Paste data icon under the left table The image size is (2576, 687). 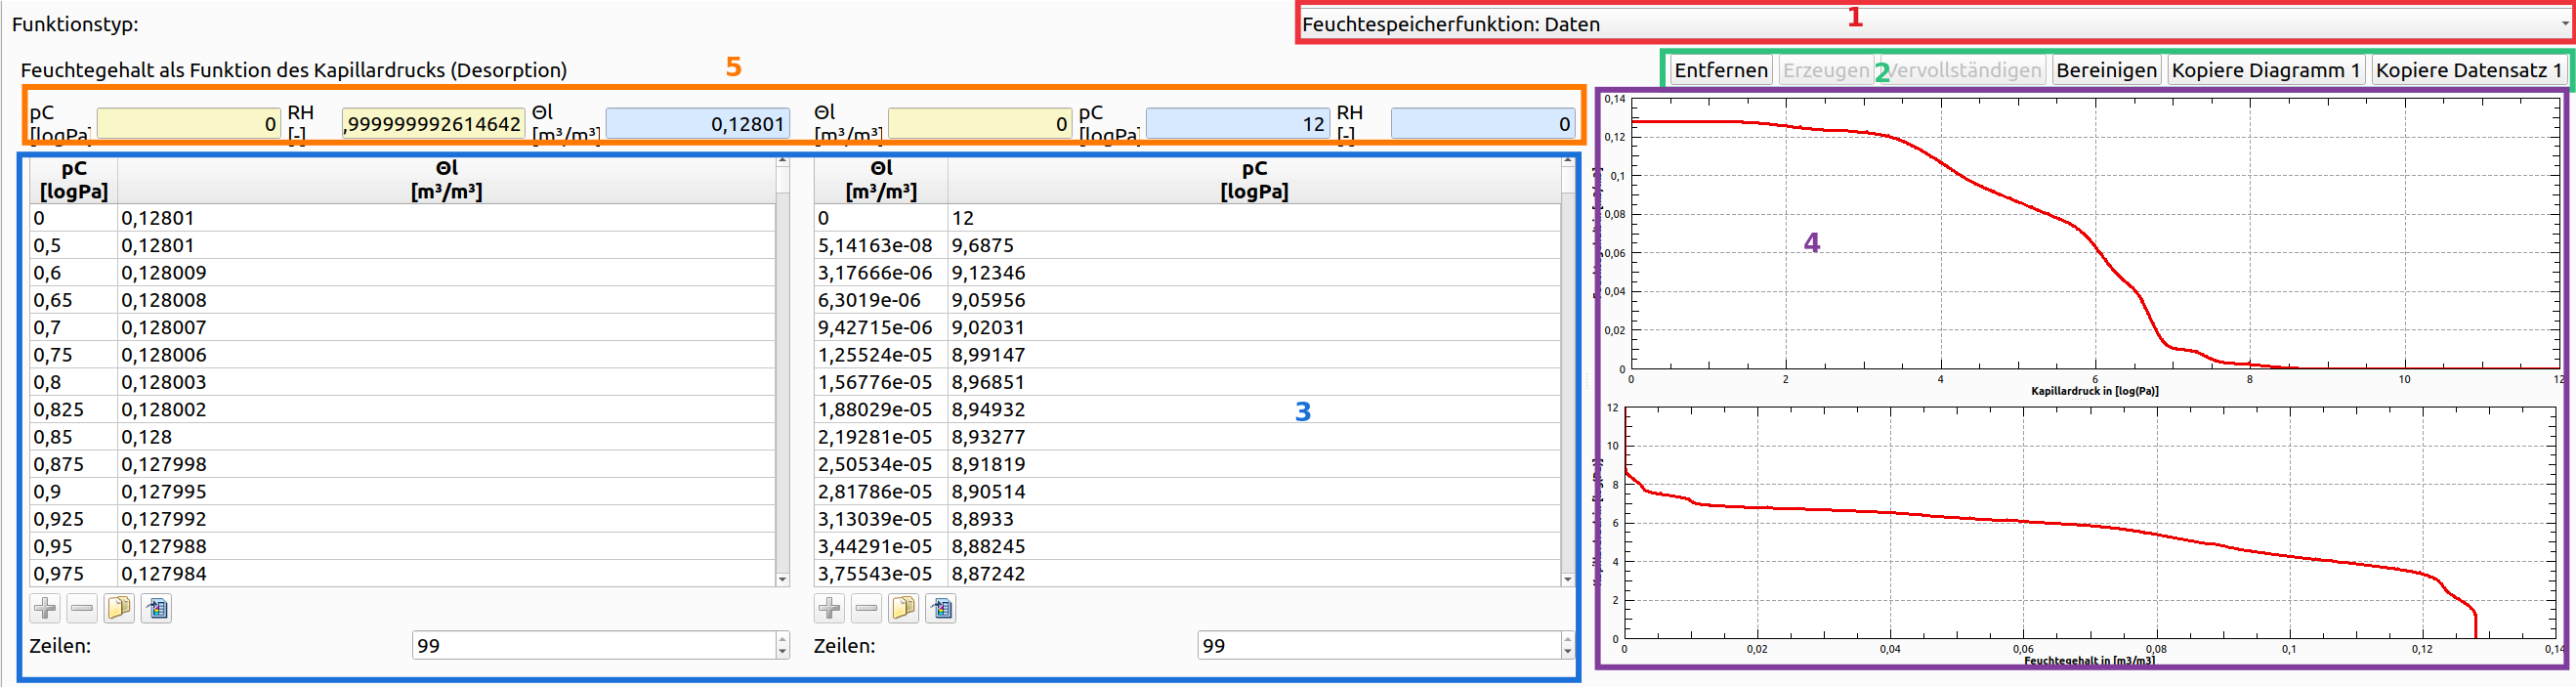pos(156,608)
